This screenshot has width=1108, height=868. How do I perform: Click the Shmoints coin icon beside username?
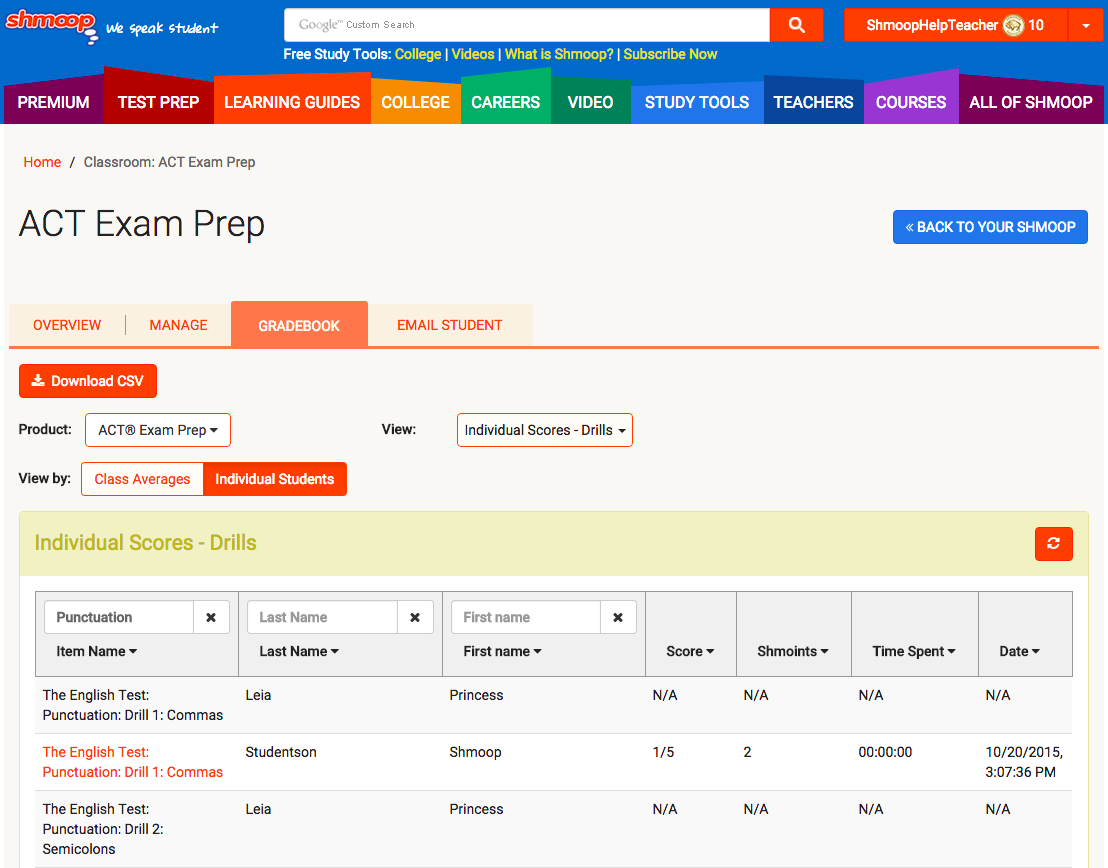pyautogui.click(x=1013, y=25)
